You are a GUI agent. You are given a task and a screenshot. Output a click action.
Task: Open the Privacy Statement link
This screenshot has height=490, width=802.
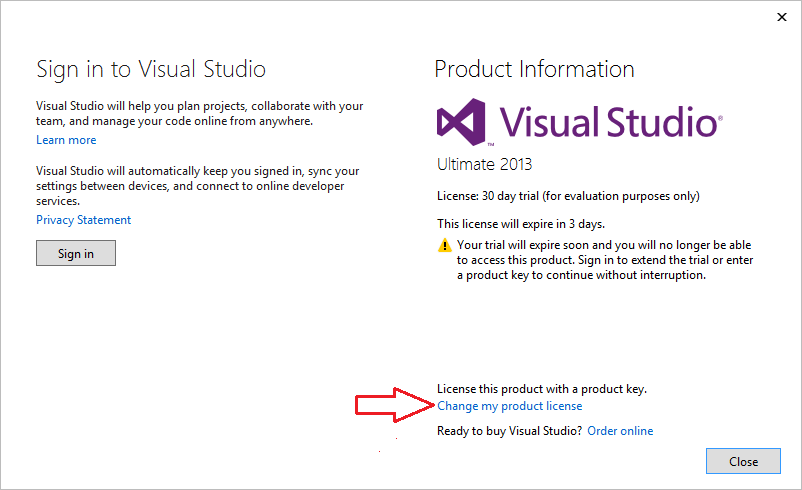[x=83, y=220]
